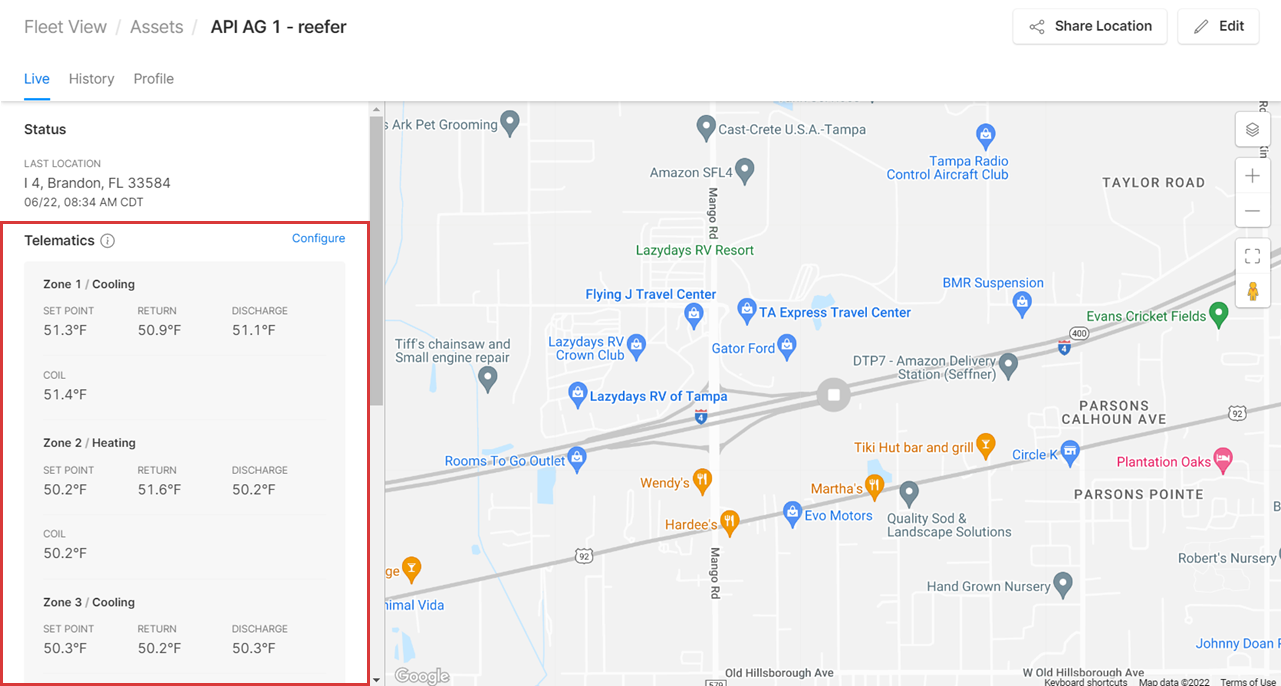Click the Share Location button
1281x686 pixels.
click(x=1091, y=26)
